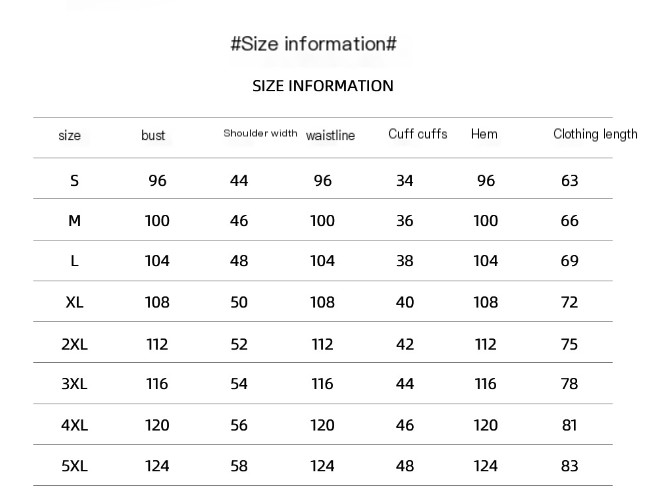
Task: Click the "Clothing length" column header
Action: (x=595, y=134)
